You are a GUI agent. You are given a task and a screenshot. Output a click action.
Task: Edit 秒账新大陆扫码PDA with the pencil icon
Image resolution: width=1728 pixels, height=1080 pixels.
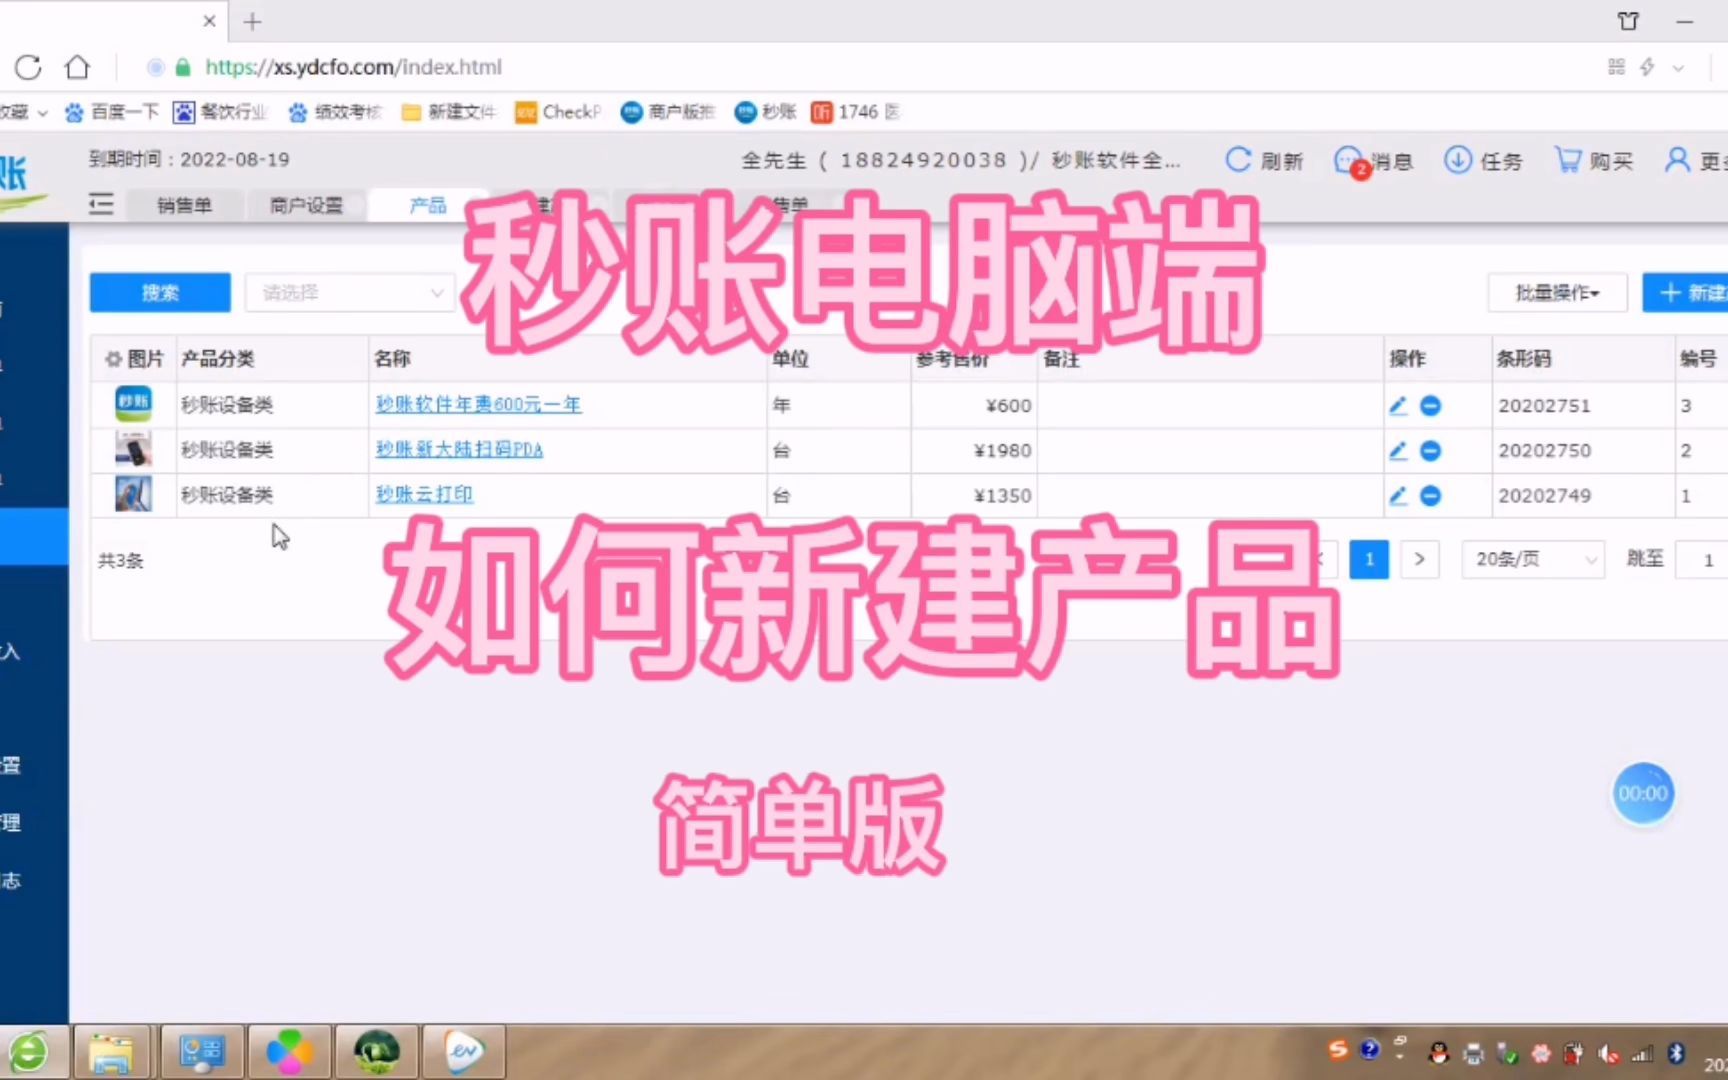1397,450
